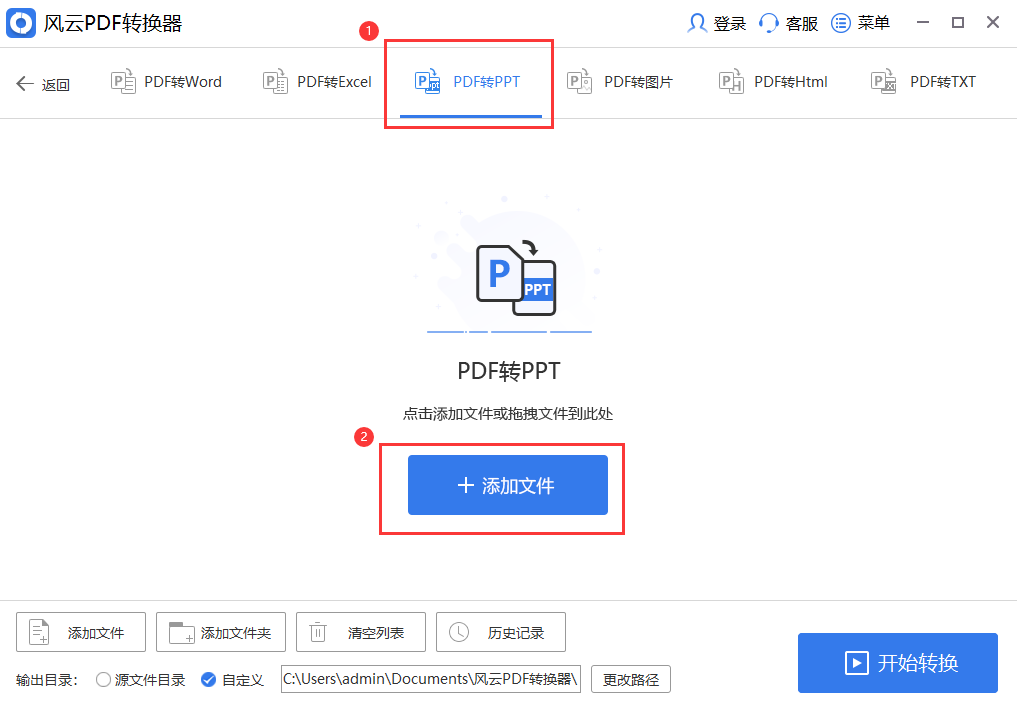Click the file-plus icon in bottom 添加文件
Screen dimensions: 1017x713
pos(39,632)
